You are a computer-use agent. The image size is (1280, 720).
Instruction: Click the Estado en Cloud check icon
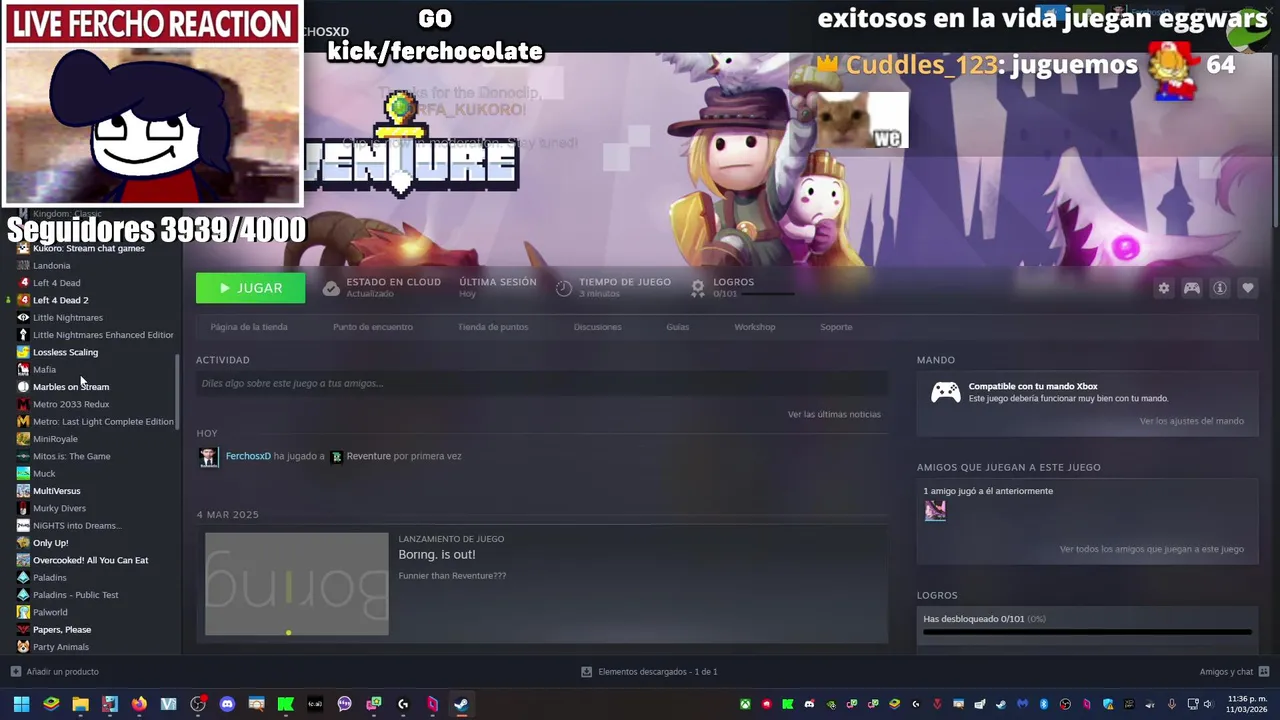pos(331,288)
